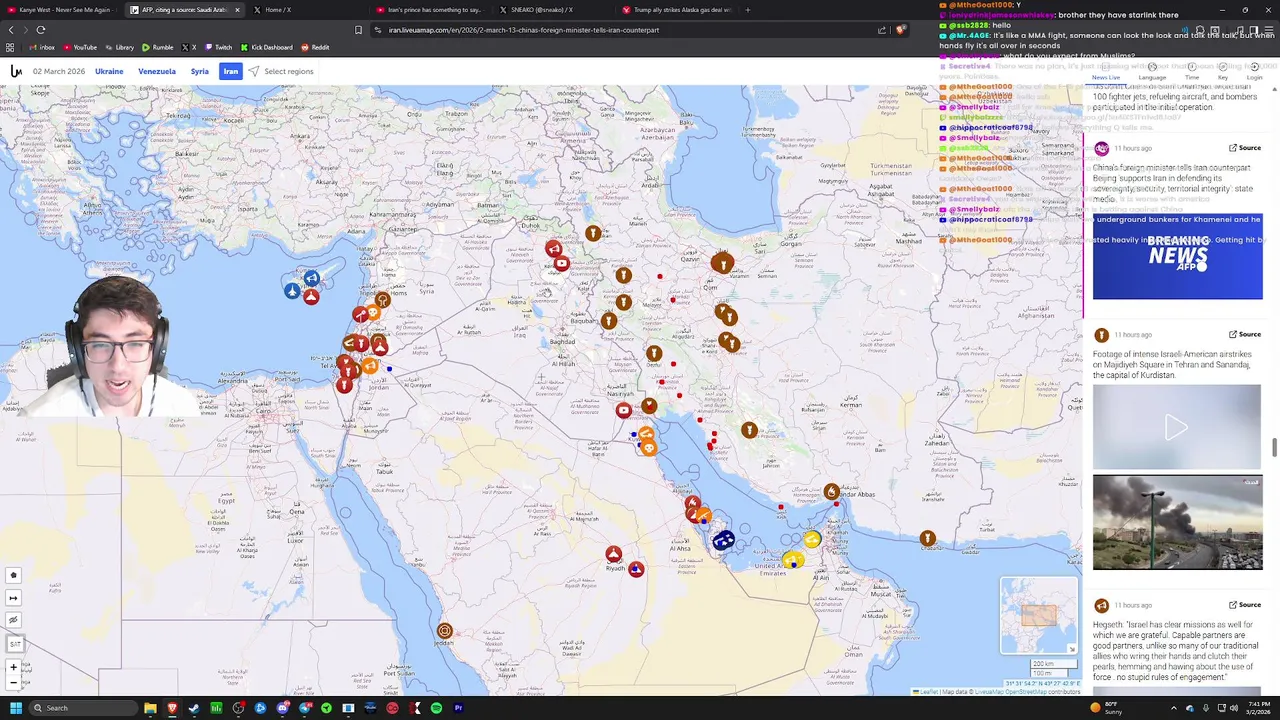Play the Majidiyeh Square airstrike video
This screenshot has height=720, width=1280.
coord(1177,428)
